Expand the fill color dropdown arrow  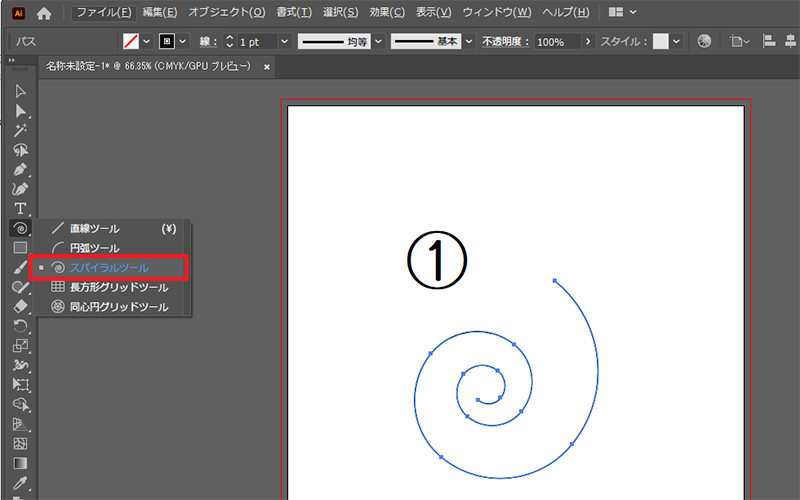[147, 42]
